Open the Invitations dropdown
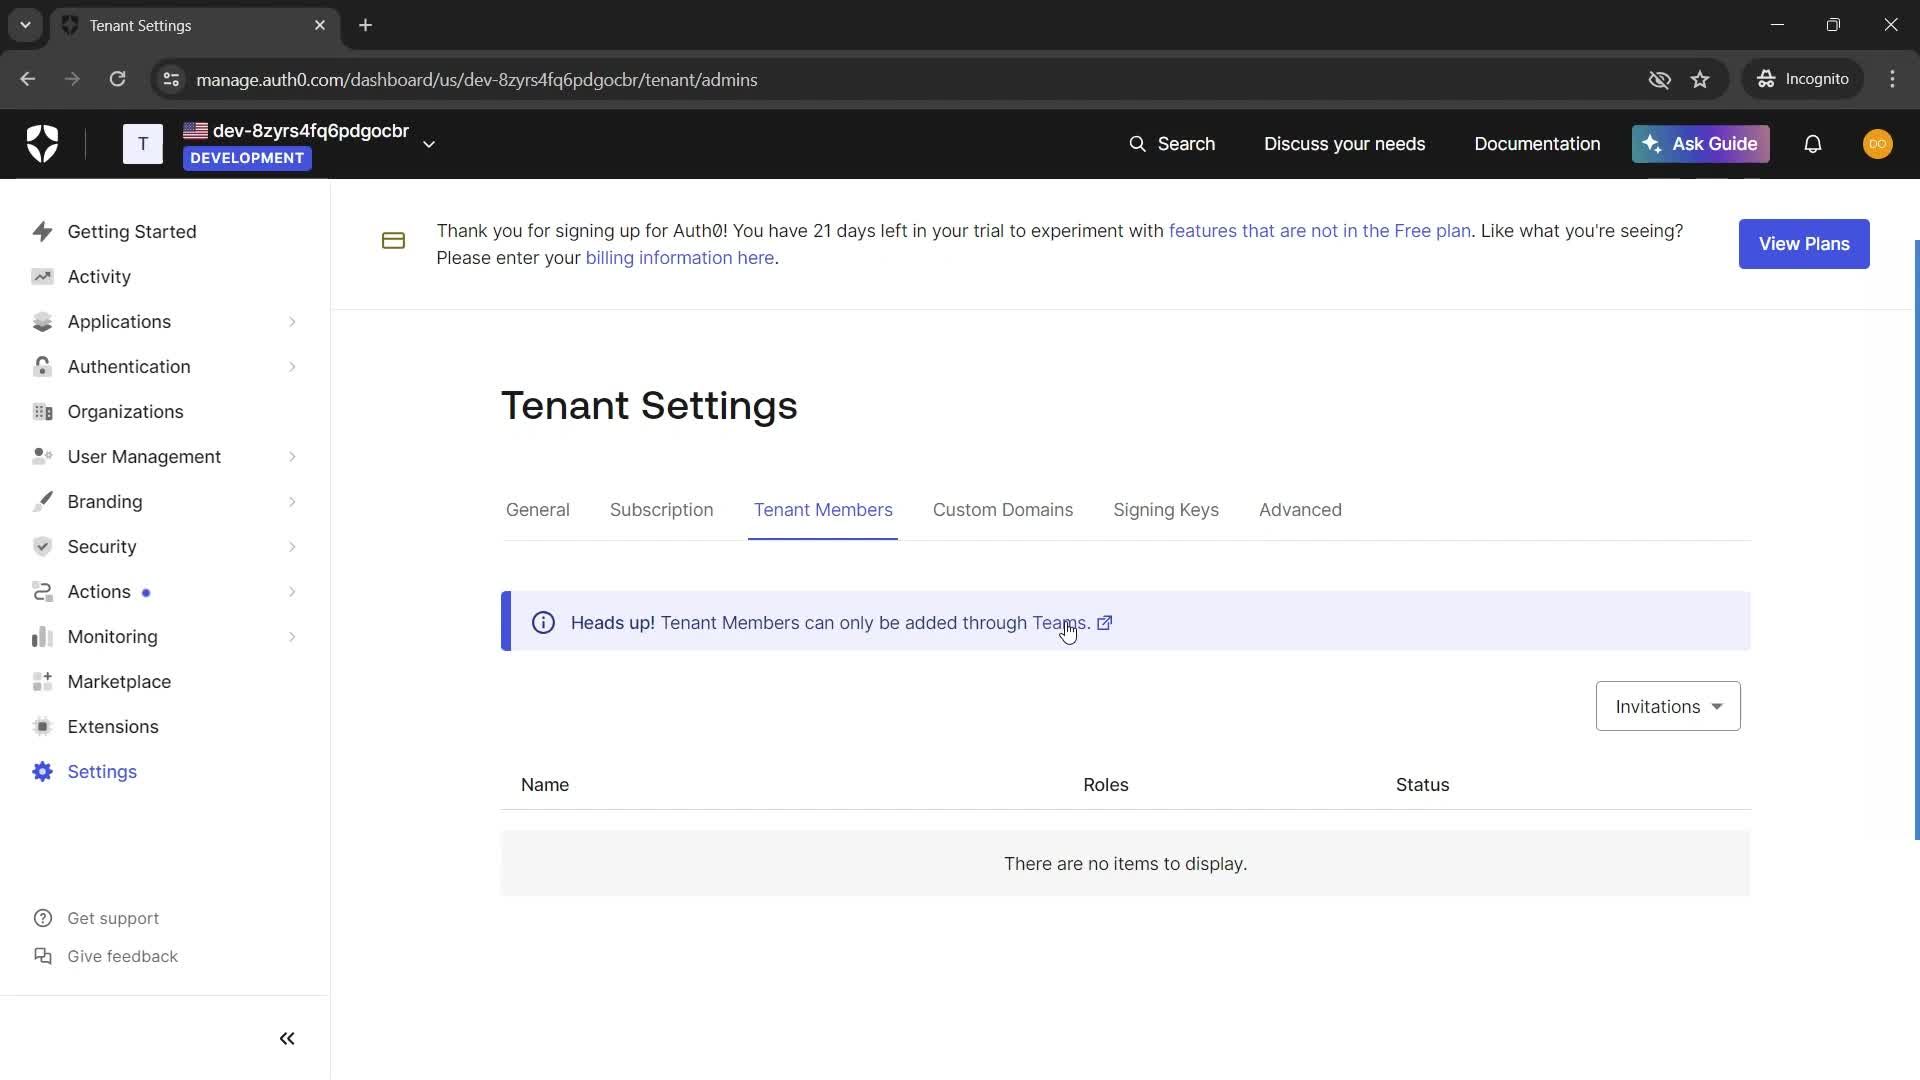This screenshot has width=1920, height=1080. (x=1668, y=706)
